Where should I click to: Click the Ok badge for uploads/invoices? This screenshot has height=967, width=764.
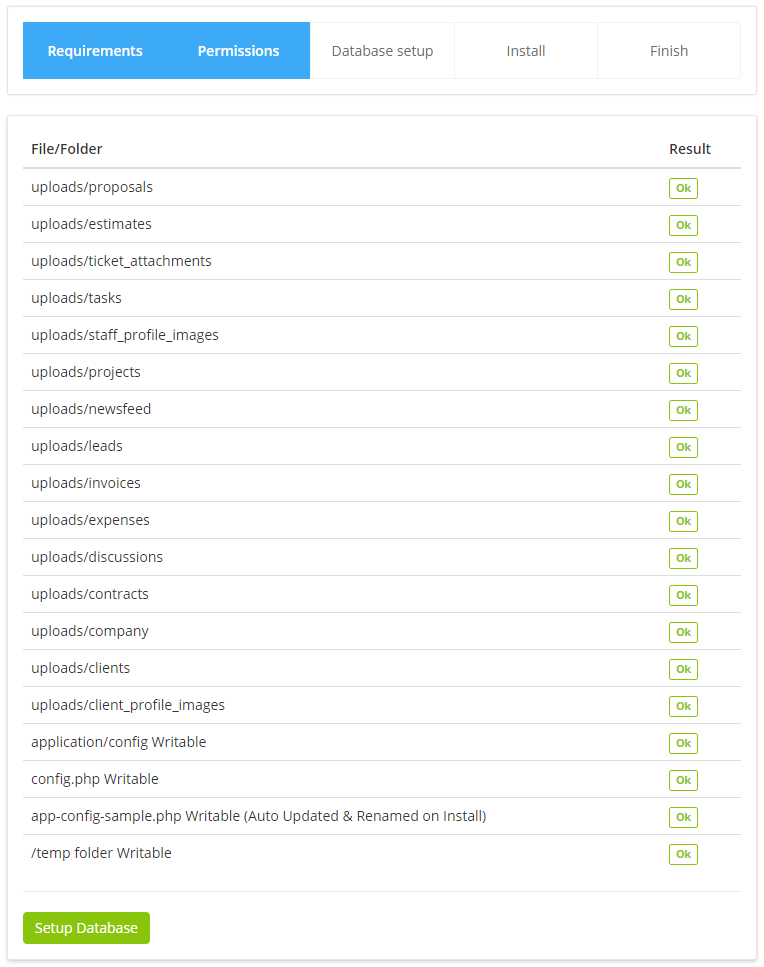pyautogui.click(x=683, y=484)
